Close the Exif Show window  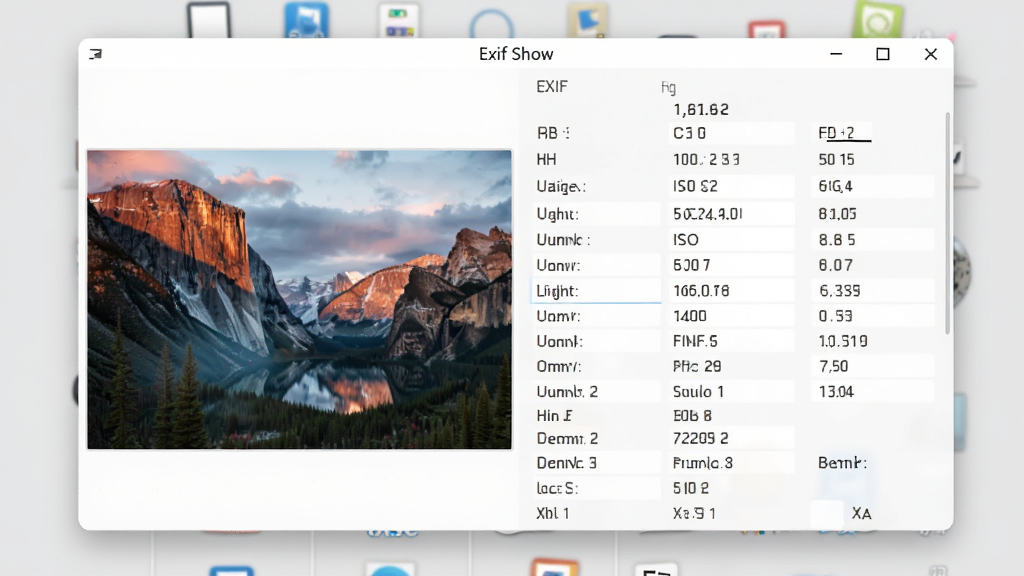[x=931, y=54]
